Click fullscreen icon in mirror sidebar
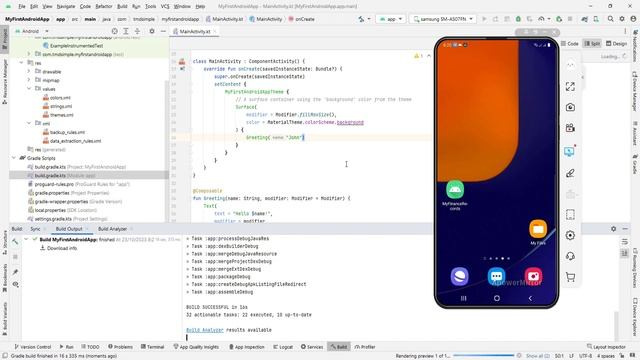The height and width of the screenshot is (360, 640). [x=570, y=86]
